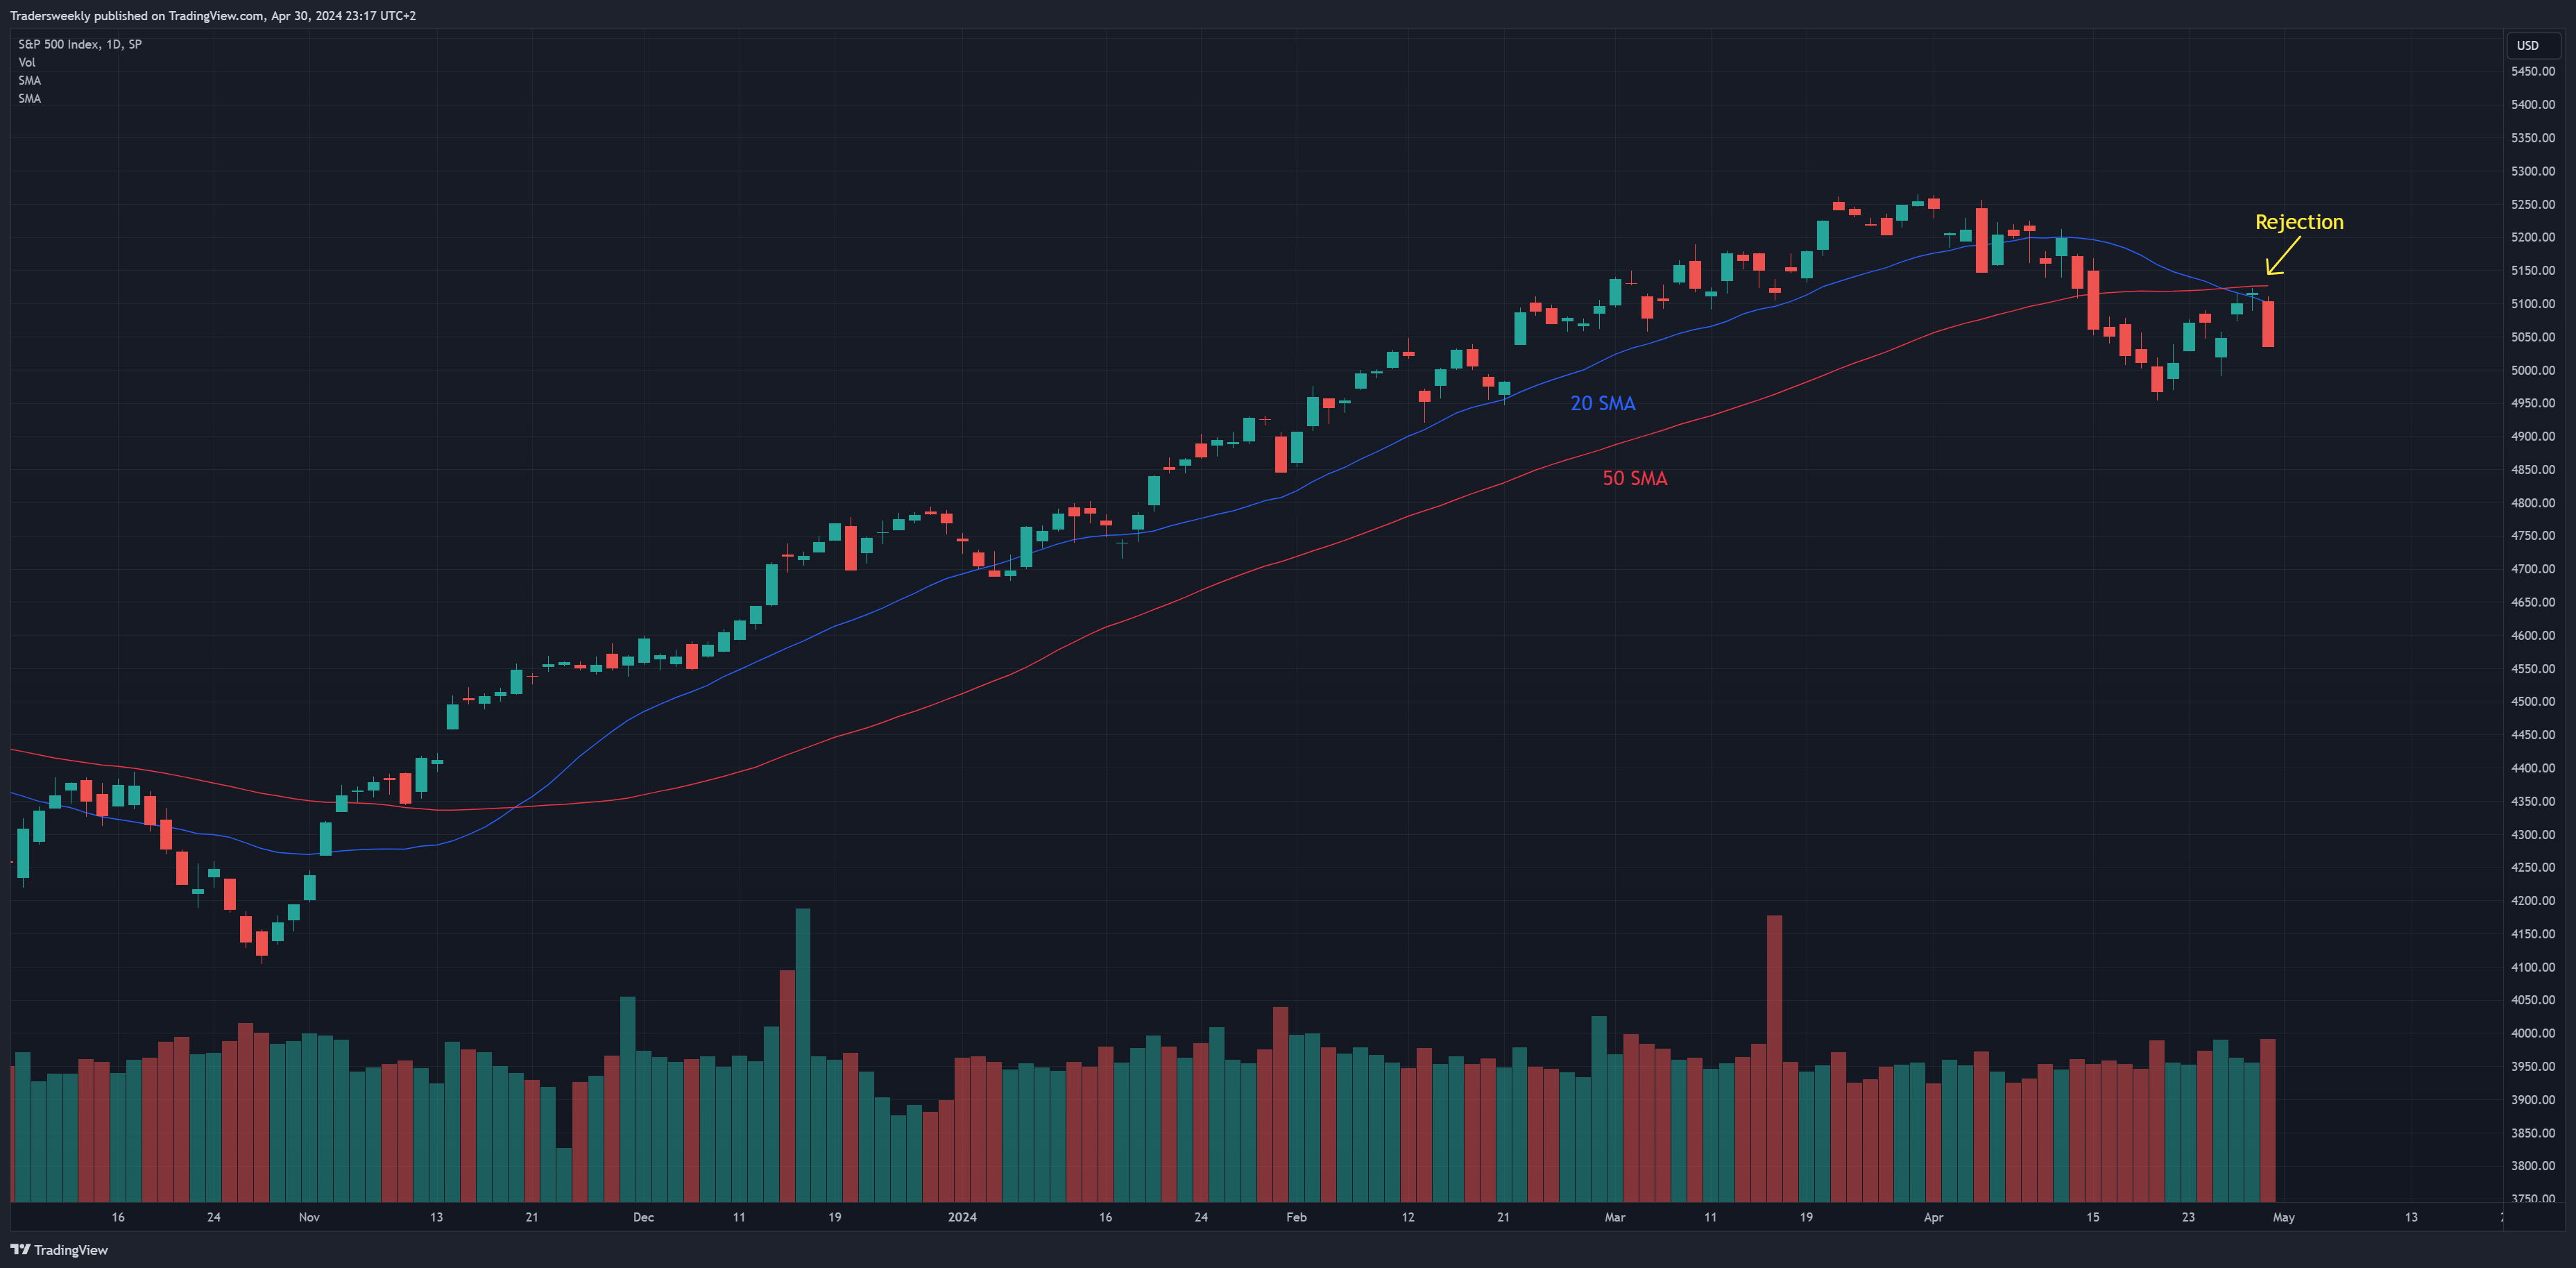
Task: Select the 'Apr' date axis label
Action: pyautogui.click(x=1933, y=1217)
